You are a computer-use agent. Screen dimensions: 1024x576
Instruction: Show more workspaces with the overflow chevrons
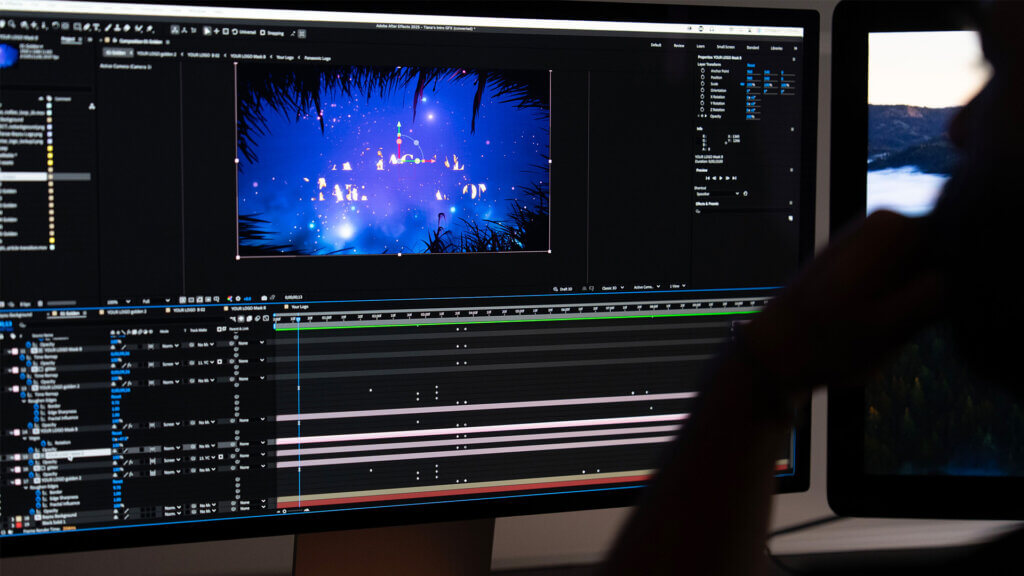tap(795, 48)
